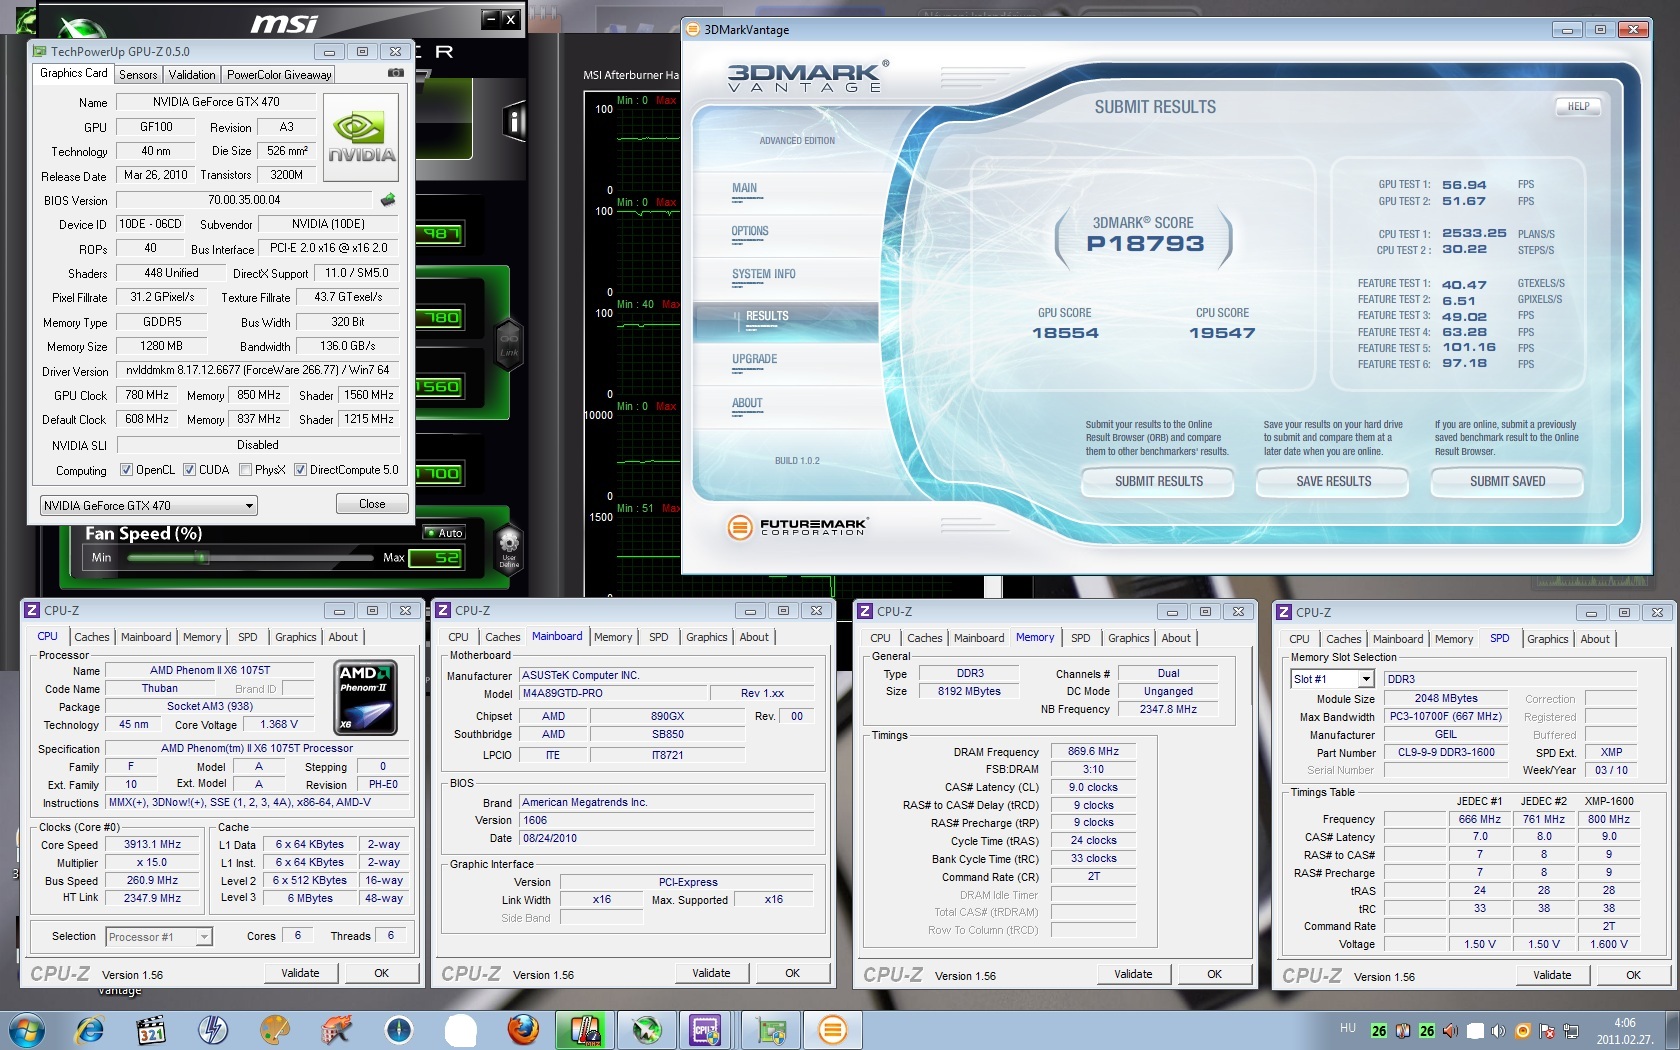Toggle Auto fan speed in Afterburner

[443, 533]
